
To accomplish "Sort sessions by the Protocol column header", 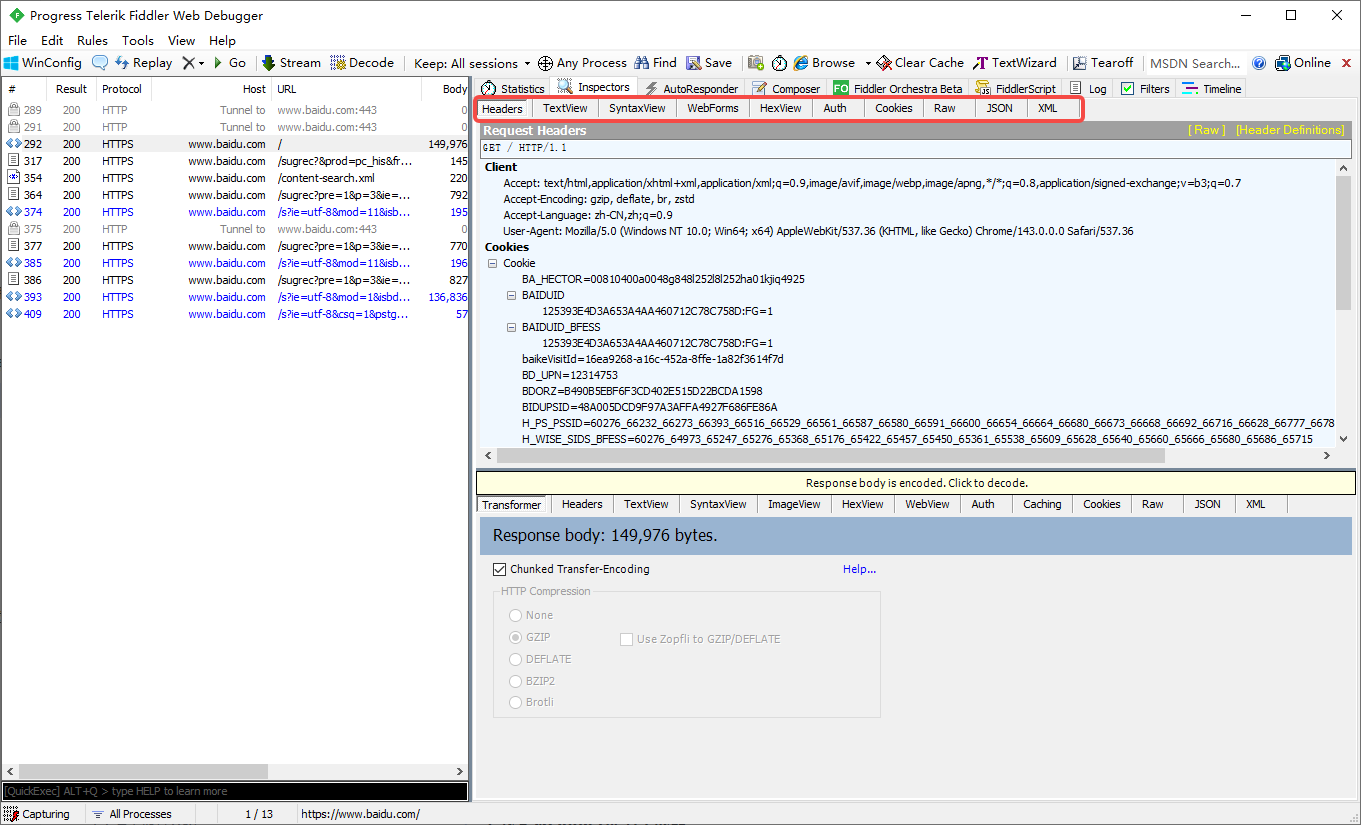I will pyautogui.click(x=122, y=89).
